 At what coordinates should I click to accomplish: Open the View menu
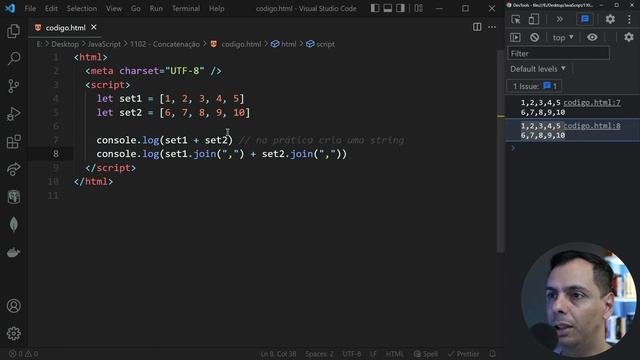pyautogui.click(x=113, y=8)
